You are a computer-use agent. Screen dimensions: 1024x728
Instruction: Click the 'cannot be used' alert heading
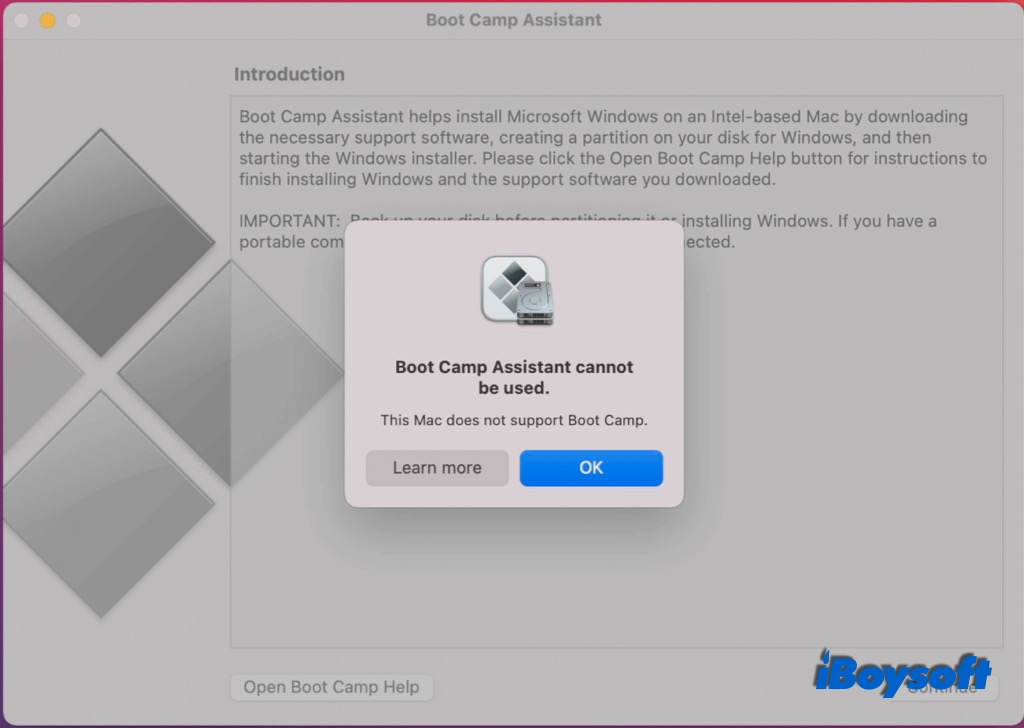click(514, 377)
